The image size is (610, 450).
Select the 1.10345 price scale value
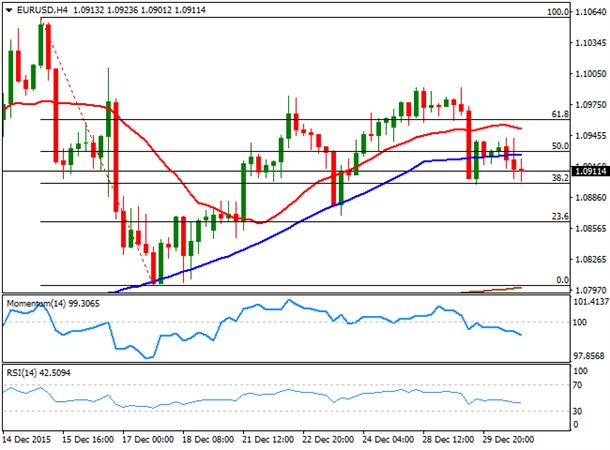coord(591,43)
